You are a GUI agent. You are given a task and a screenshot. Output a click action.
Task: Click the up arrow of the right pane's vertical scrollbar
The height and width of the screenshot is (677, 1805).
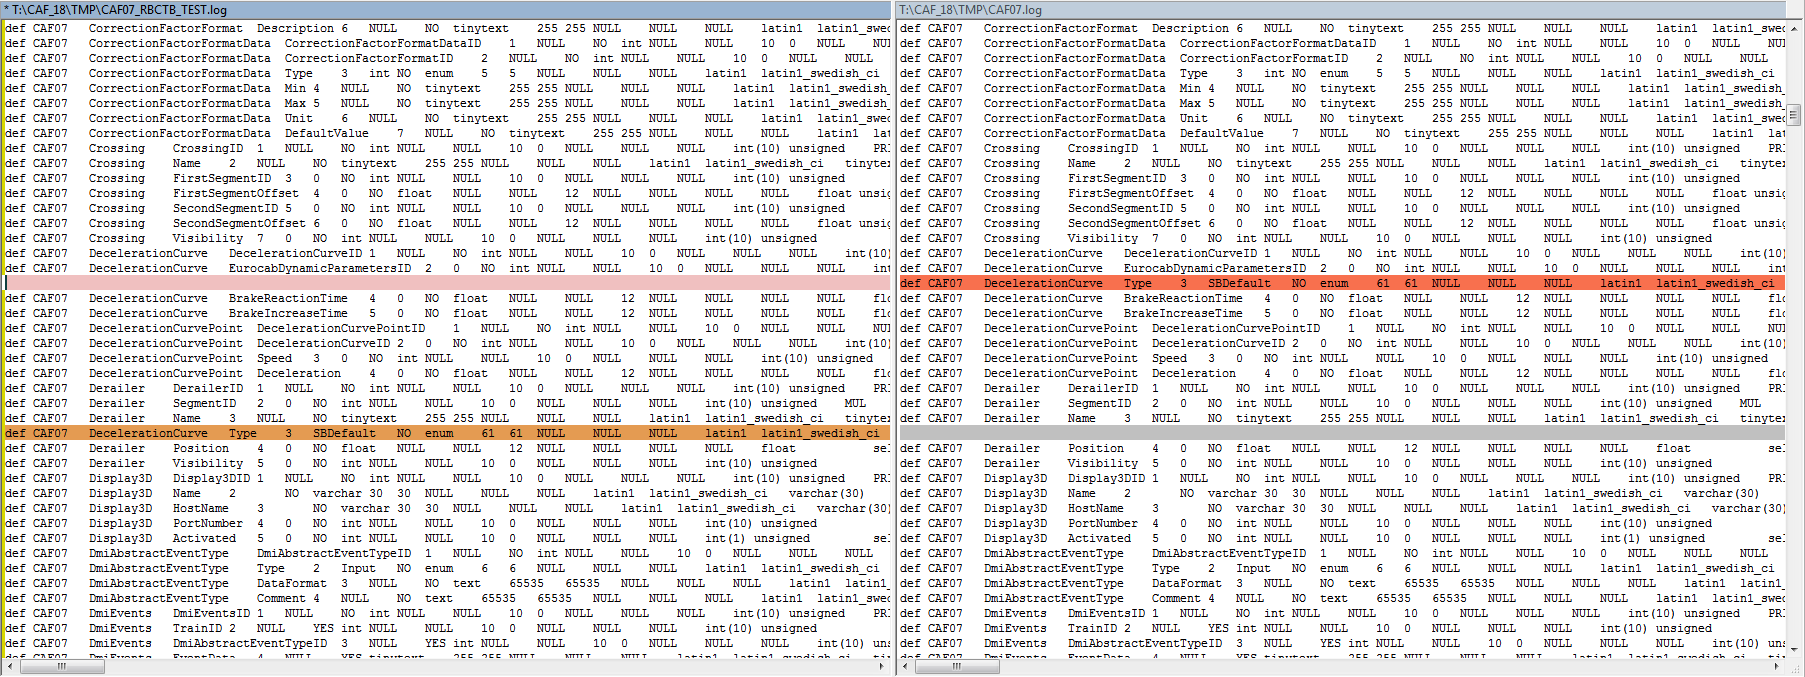click(x=1796, y=28)
